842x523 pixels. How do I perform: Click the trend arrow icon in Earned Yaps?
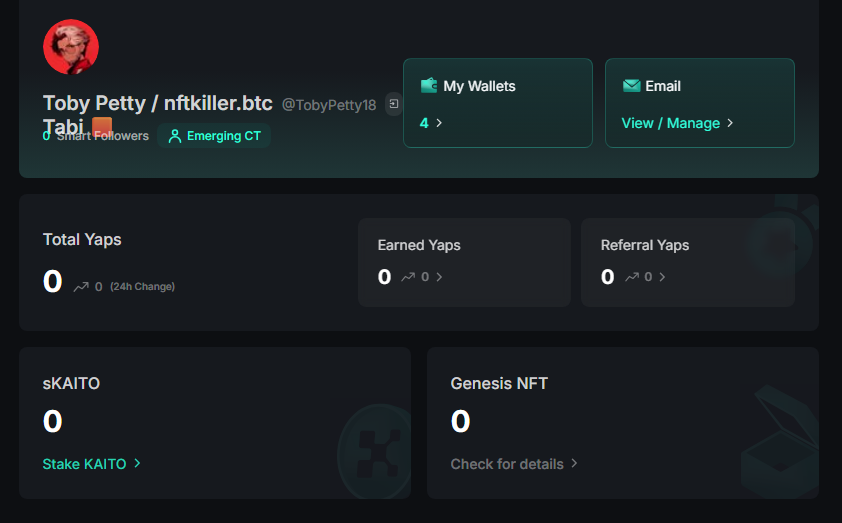tap(408, 277)
